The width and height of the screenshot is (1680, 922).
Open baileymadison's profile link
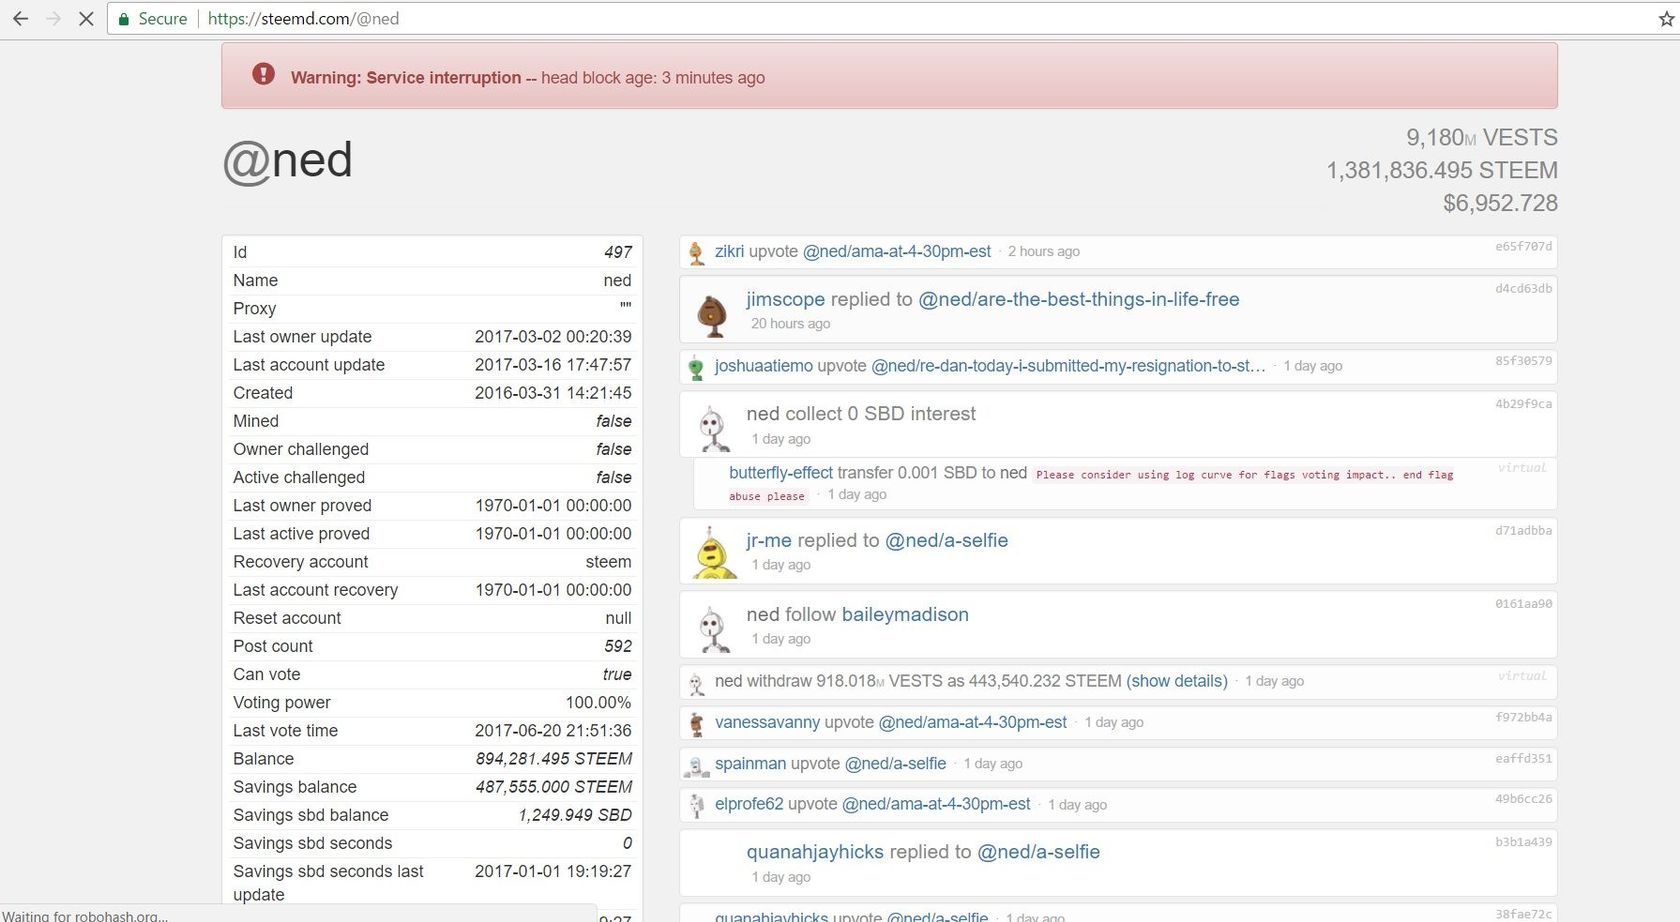(x=905, y=614)
